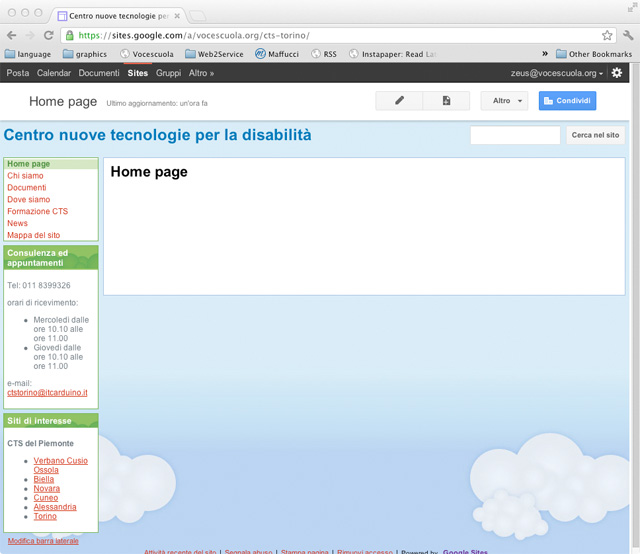This screenshot has height=554, width=640.
Task: Click the new page icon button
Action: pos(446,101)
